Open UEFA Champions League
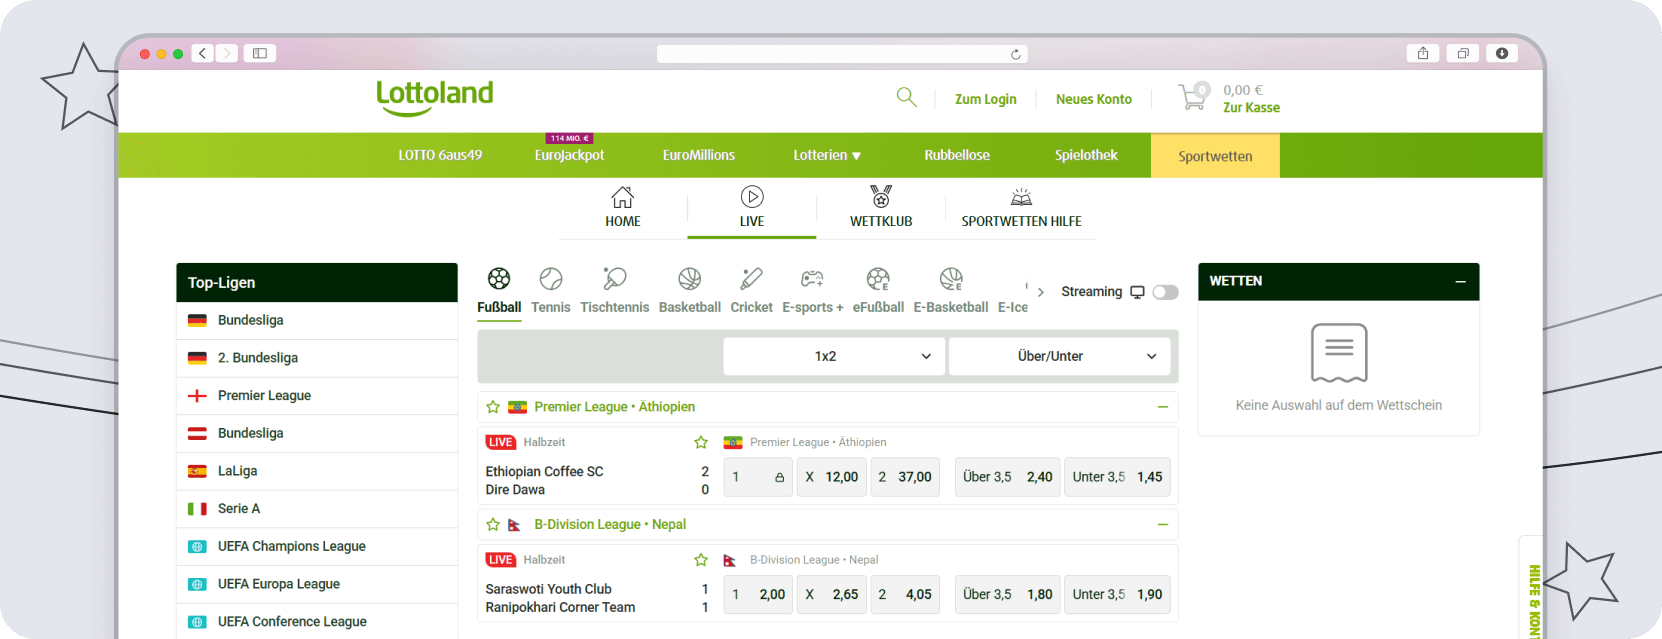Screen dimensions: 1662x639 [x=317, y=546]
